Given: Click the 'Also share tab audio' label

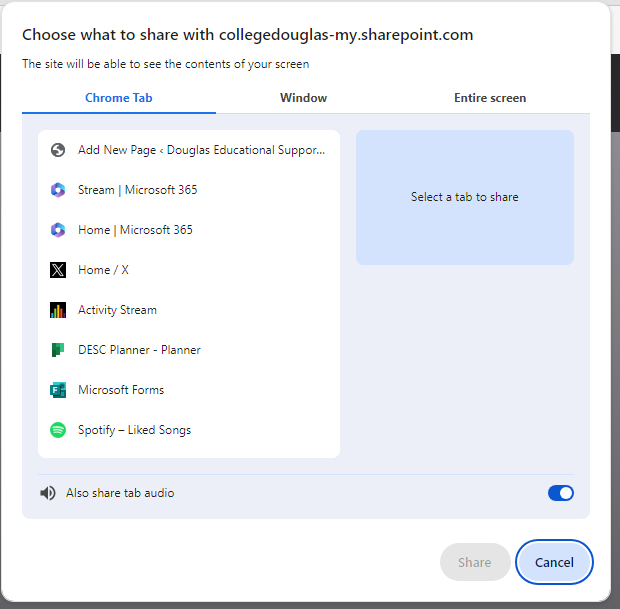Looking at the screenshot, I should (x=120, y=493).
